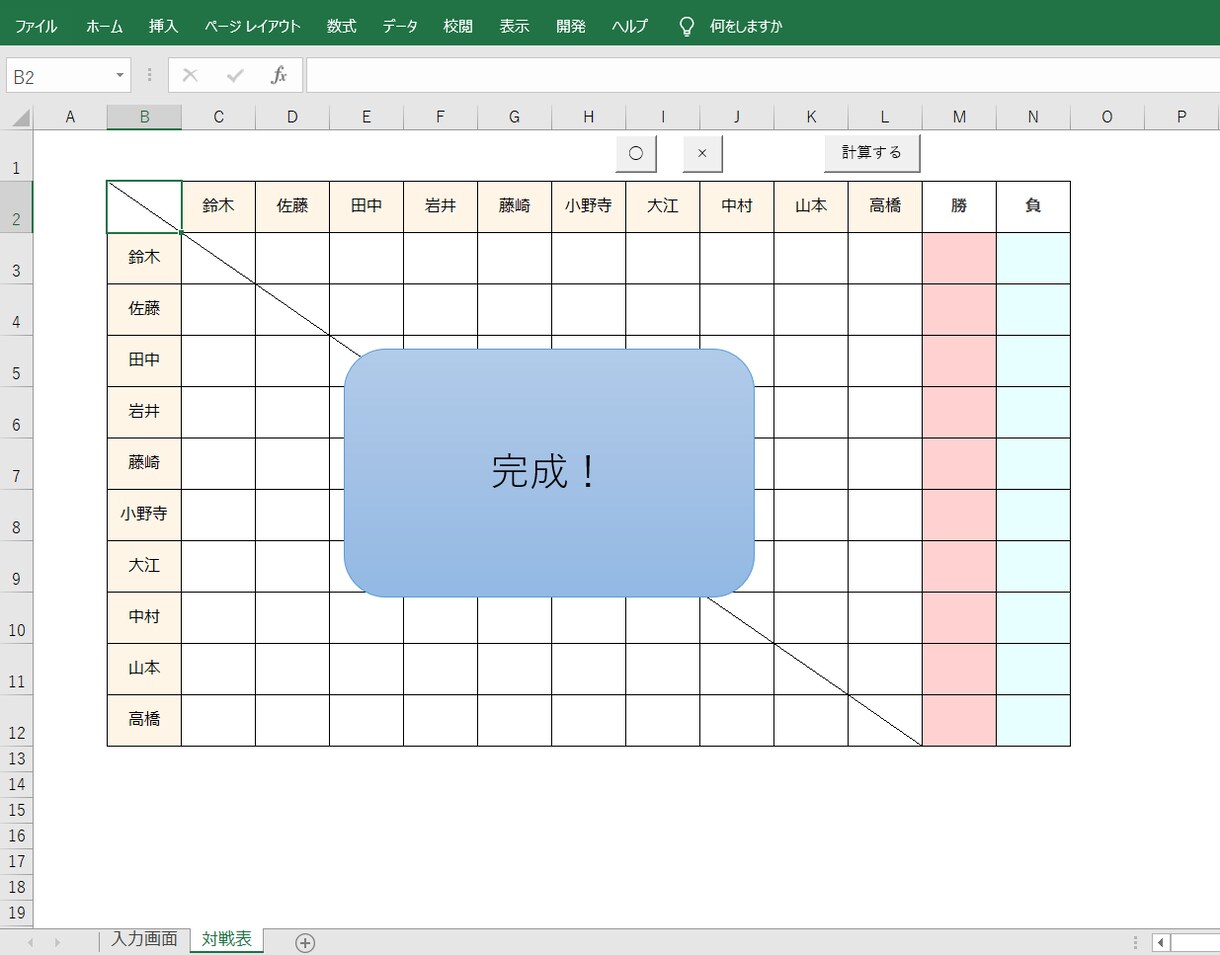
Task: Click the ○ button above the table
Action: pyautogui.click(x=636, y=153)
